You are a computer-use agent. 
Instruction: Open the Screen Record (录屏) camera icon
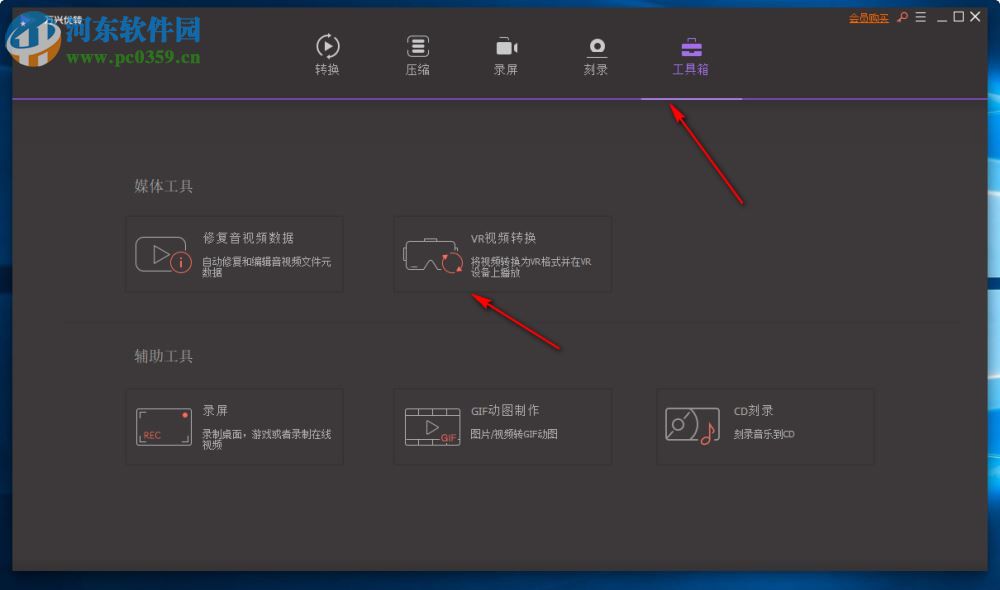pos(506,44)
